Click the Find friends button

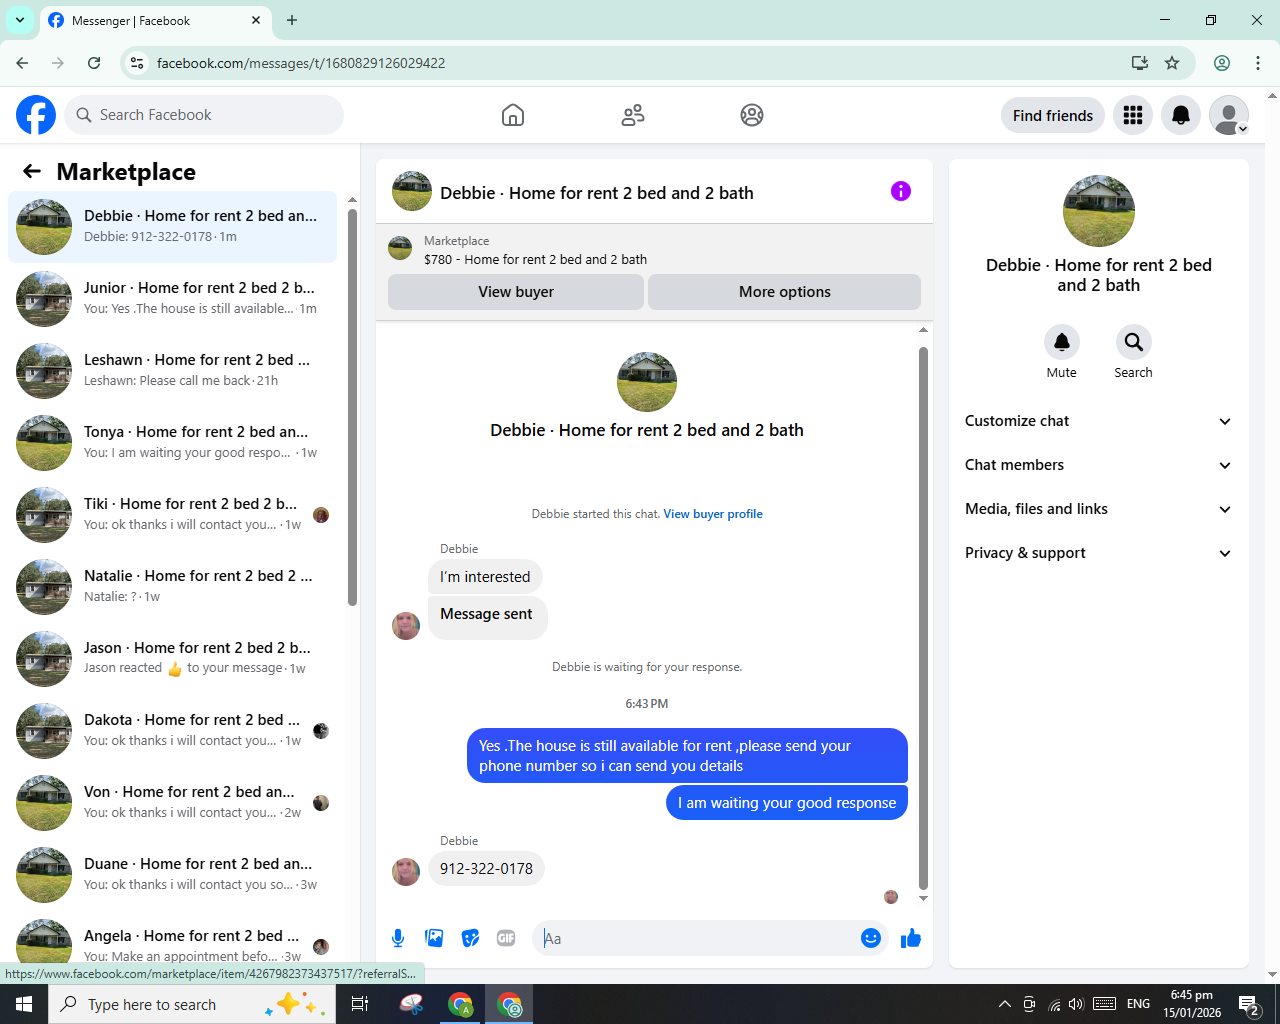(1053, 115)
